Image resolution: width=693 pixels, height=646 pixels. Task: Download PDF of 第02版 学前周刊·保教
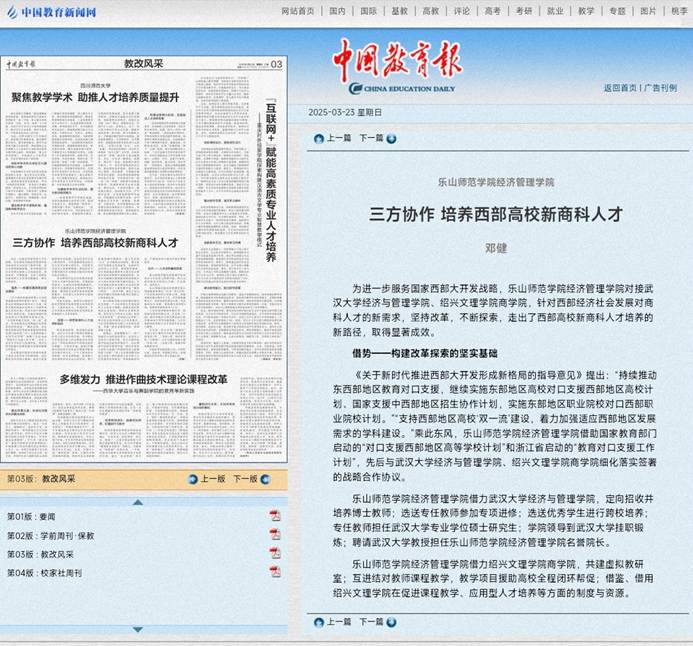click(275, 535)
